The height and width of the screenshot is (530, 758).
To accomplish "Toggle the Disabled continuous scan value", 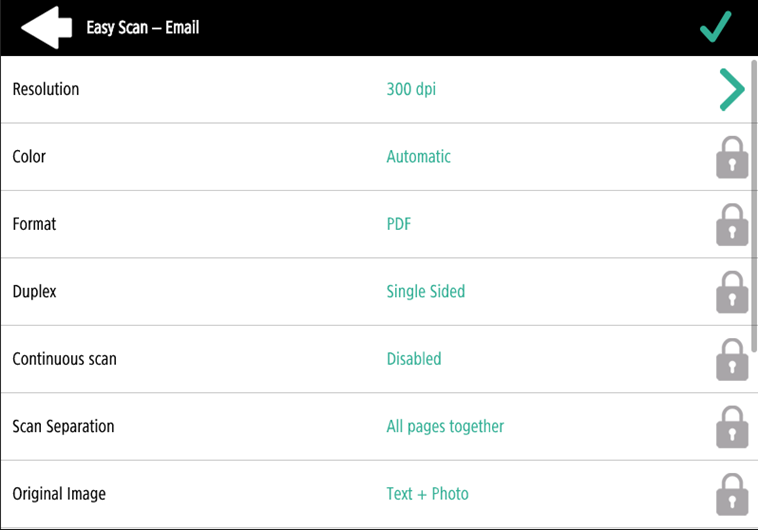I will (414, 359).
